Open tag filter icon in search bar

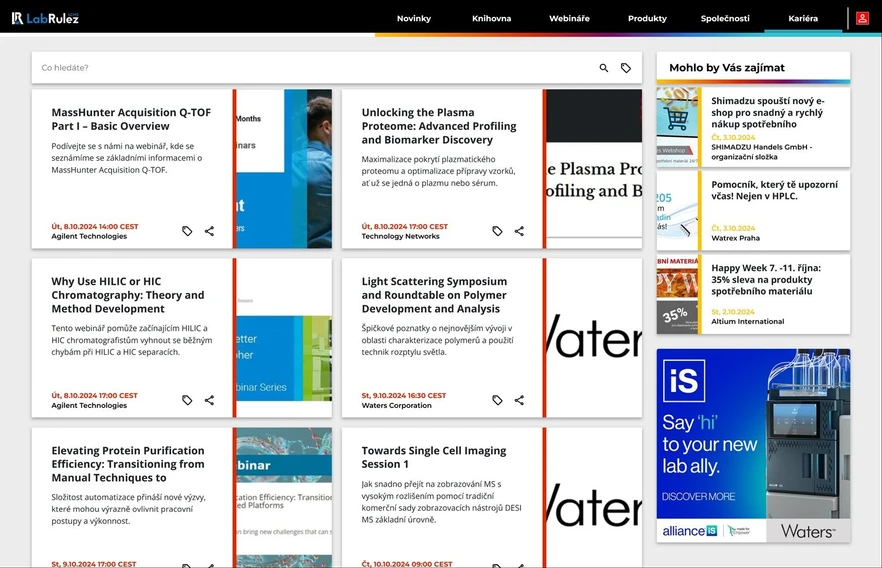(x=626, y=68)
